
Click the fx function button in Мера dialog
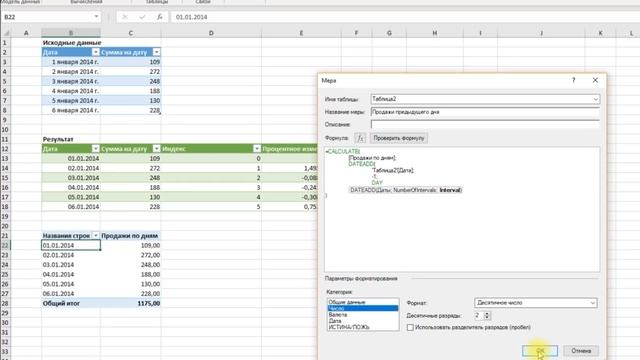click(360, 138)
